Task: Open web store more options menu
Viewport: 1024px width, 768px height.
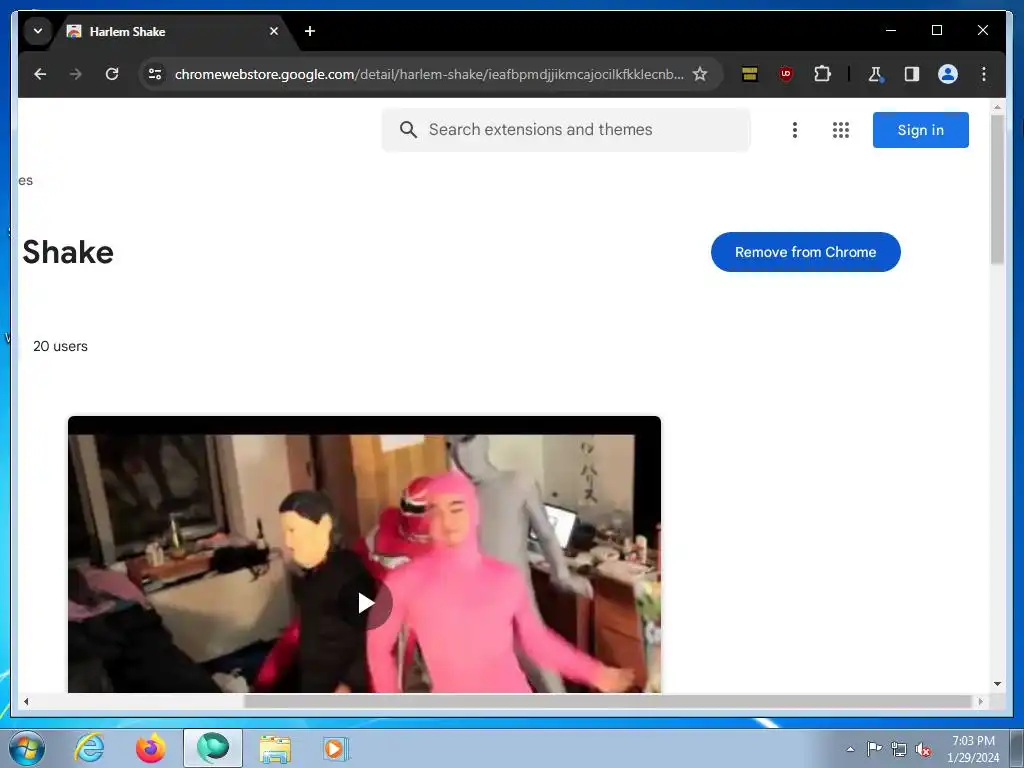Action: 795,130
